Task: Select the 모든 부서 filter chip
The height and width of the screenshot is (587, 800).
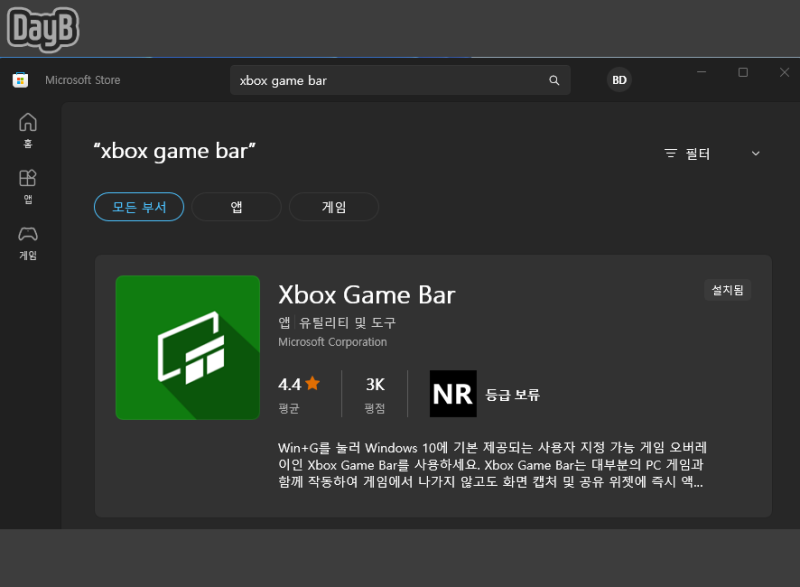Action: (x=138, y=206)
